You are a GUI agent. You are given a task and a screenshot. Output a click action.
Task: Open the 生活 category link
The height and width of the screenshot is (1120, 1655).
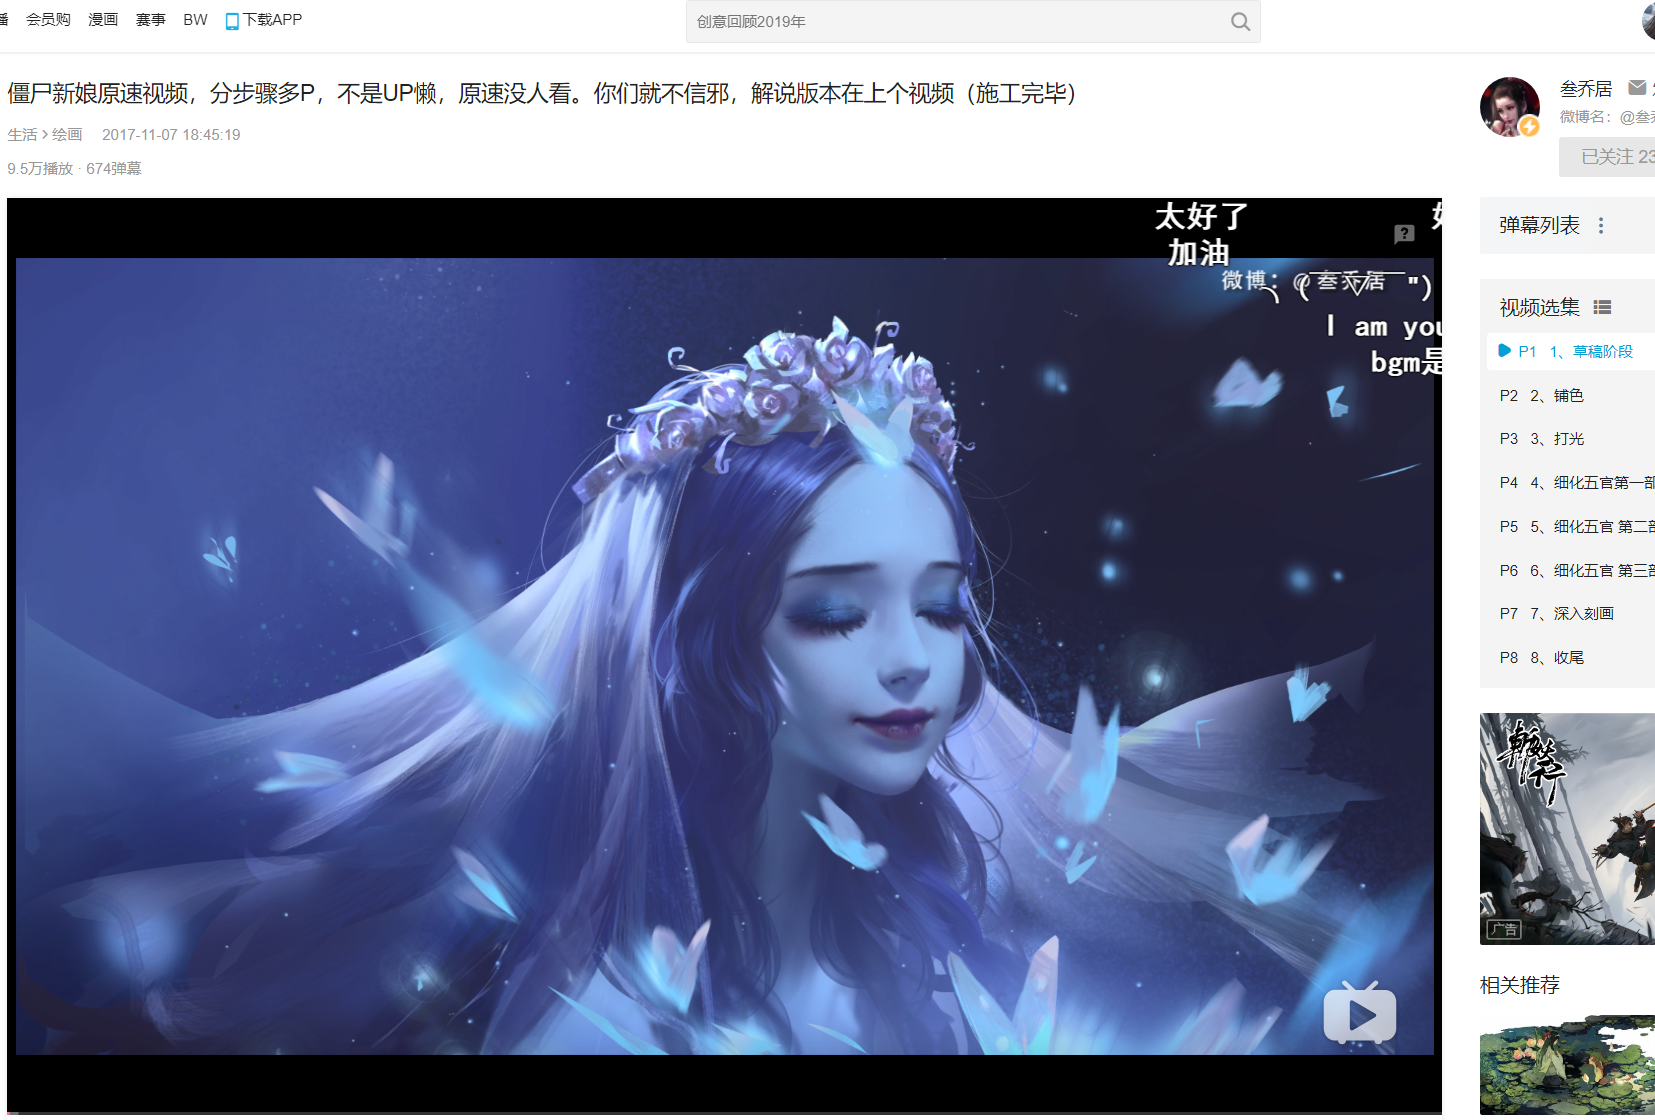(x=22, y=134)
